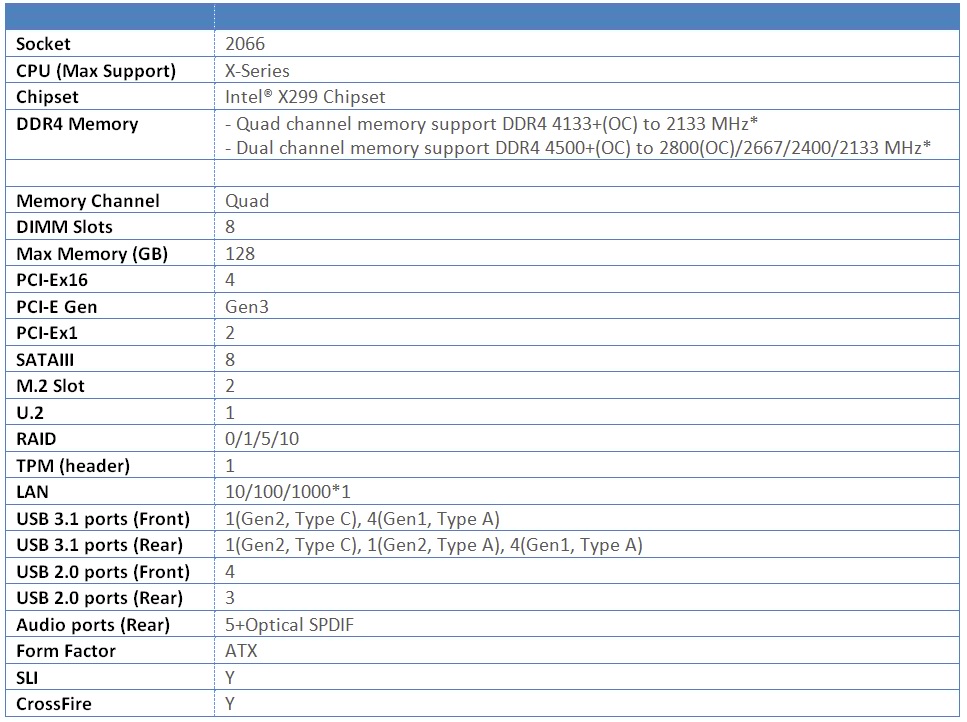Click the Socket row label
Viewport: 967px width, 722px height.
44,44
